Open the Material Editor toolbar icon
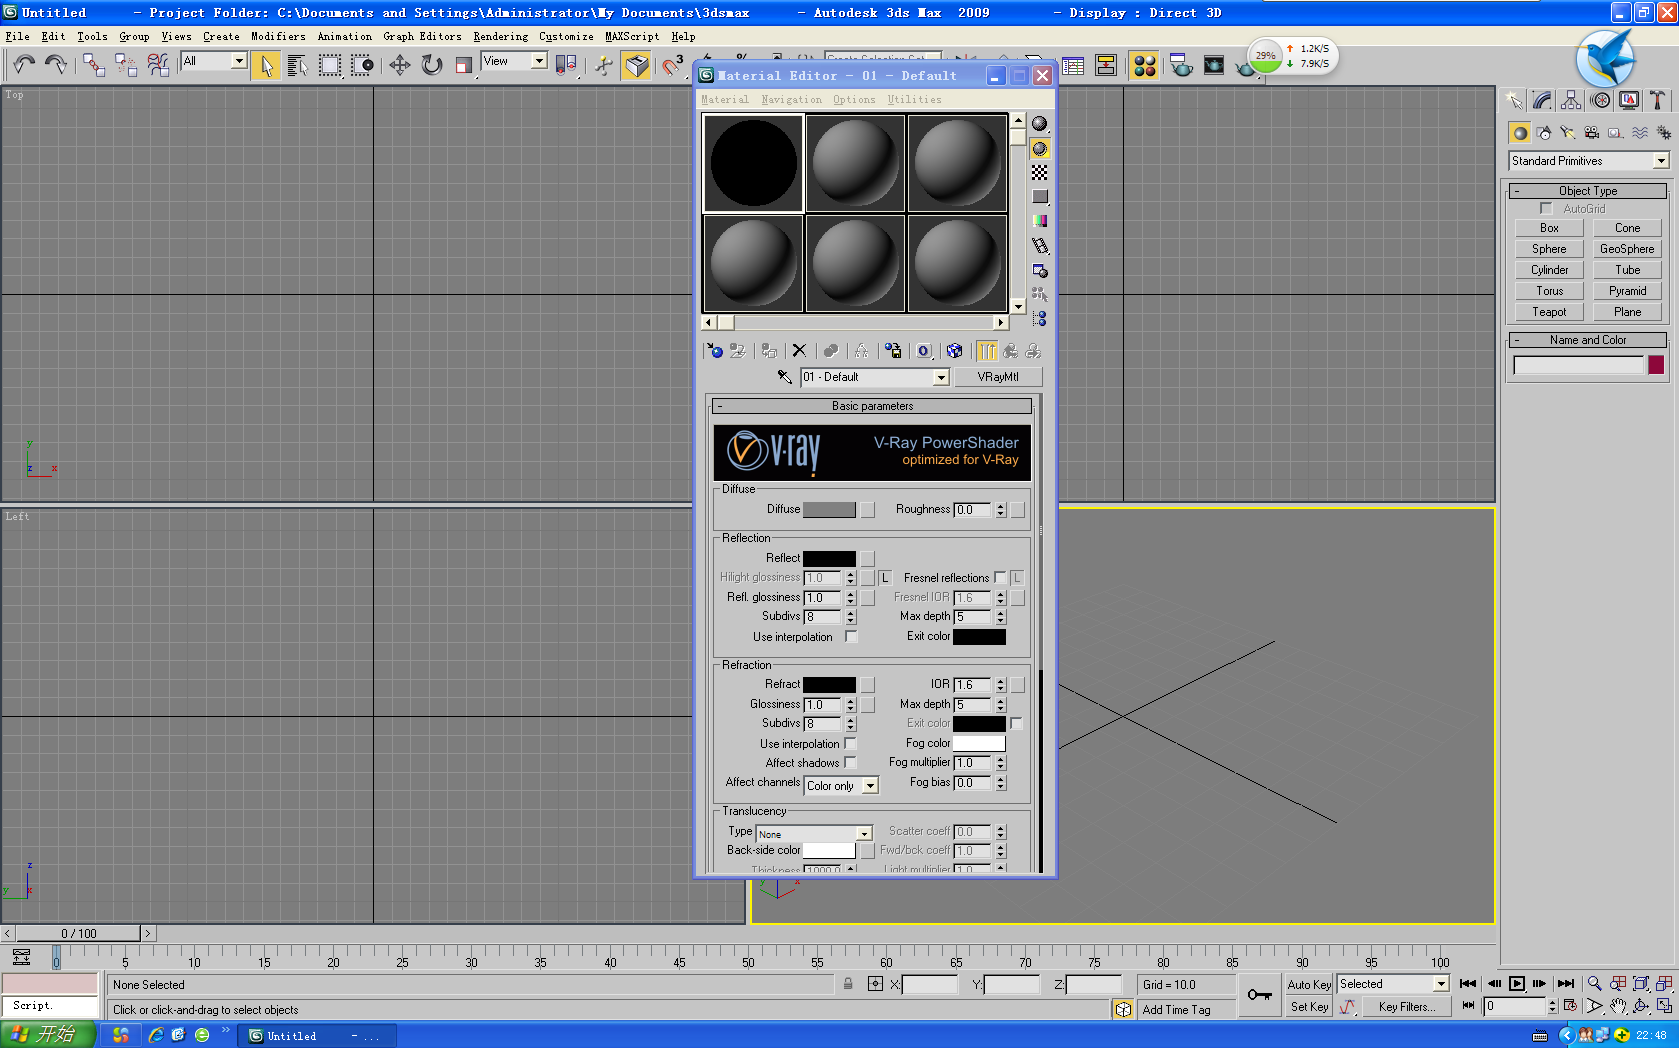The image size is (1679, 1048). click(1145, 66)
